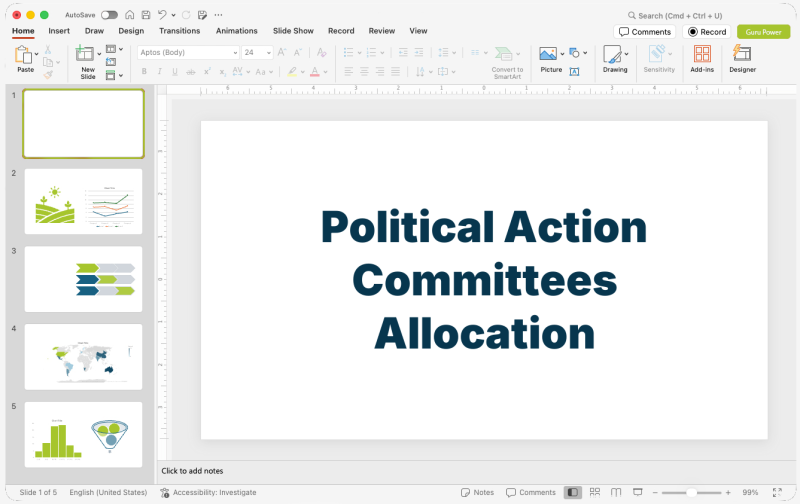Open the Slide Show tab
Screen dimensions: 800x504
point(293,31)
